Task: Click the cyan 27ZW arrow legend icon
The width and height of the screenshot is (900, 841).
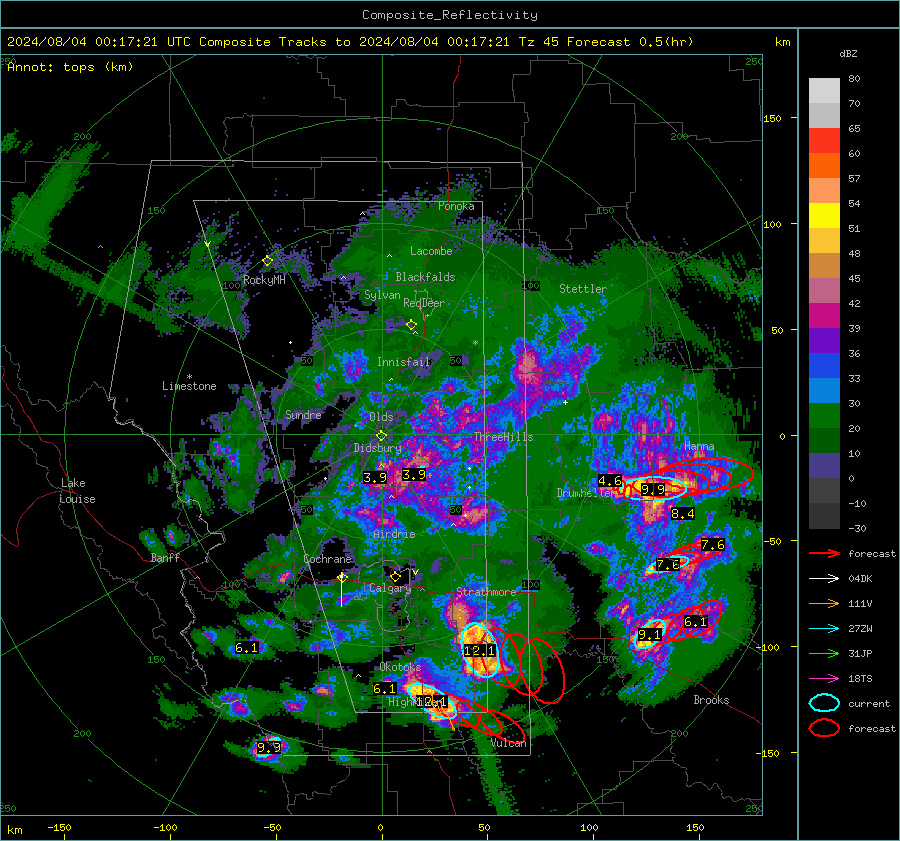Action: pos(824,629)
